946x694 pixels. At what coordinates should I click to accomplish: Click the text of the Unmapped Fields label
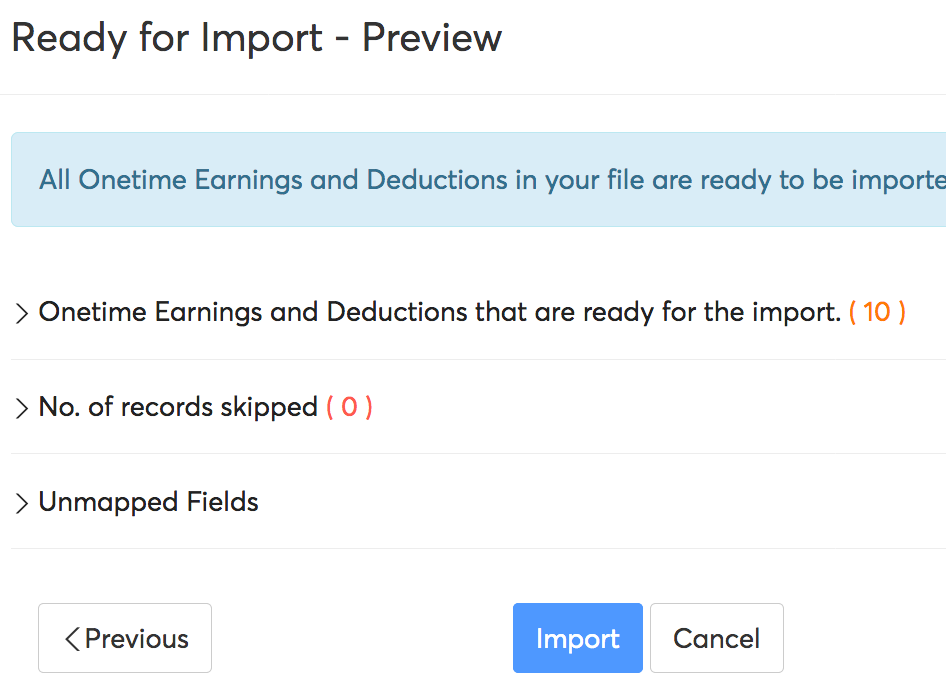coord(147,502)
